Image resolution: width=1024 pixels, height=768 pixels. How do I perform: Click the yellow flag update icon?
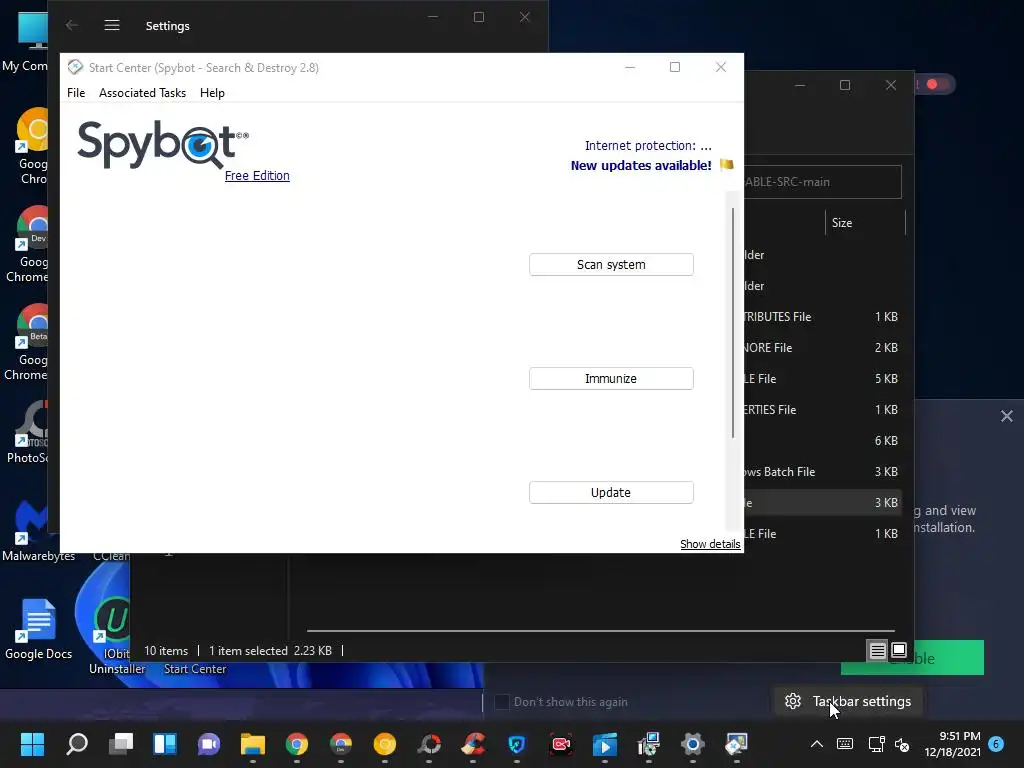click(x=726, y=165)
